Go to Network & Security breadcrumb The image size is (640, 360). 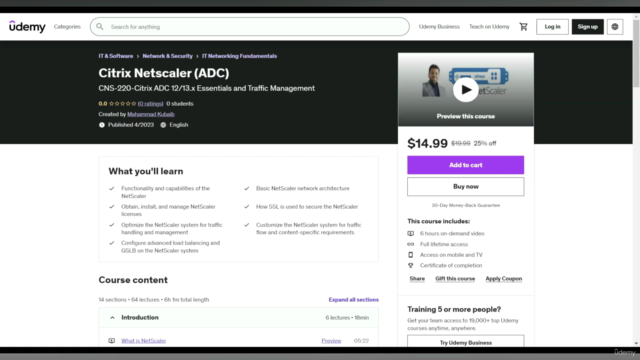coord(167,56)
